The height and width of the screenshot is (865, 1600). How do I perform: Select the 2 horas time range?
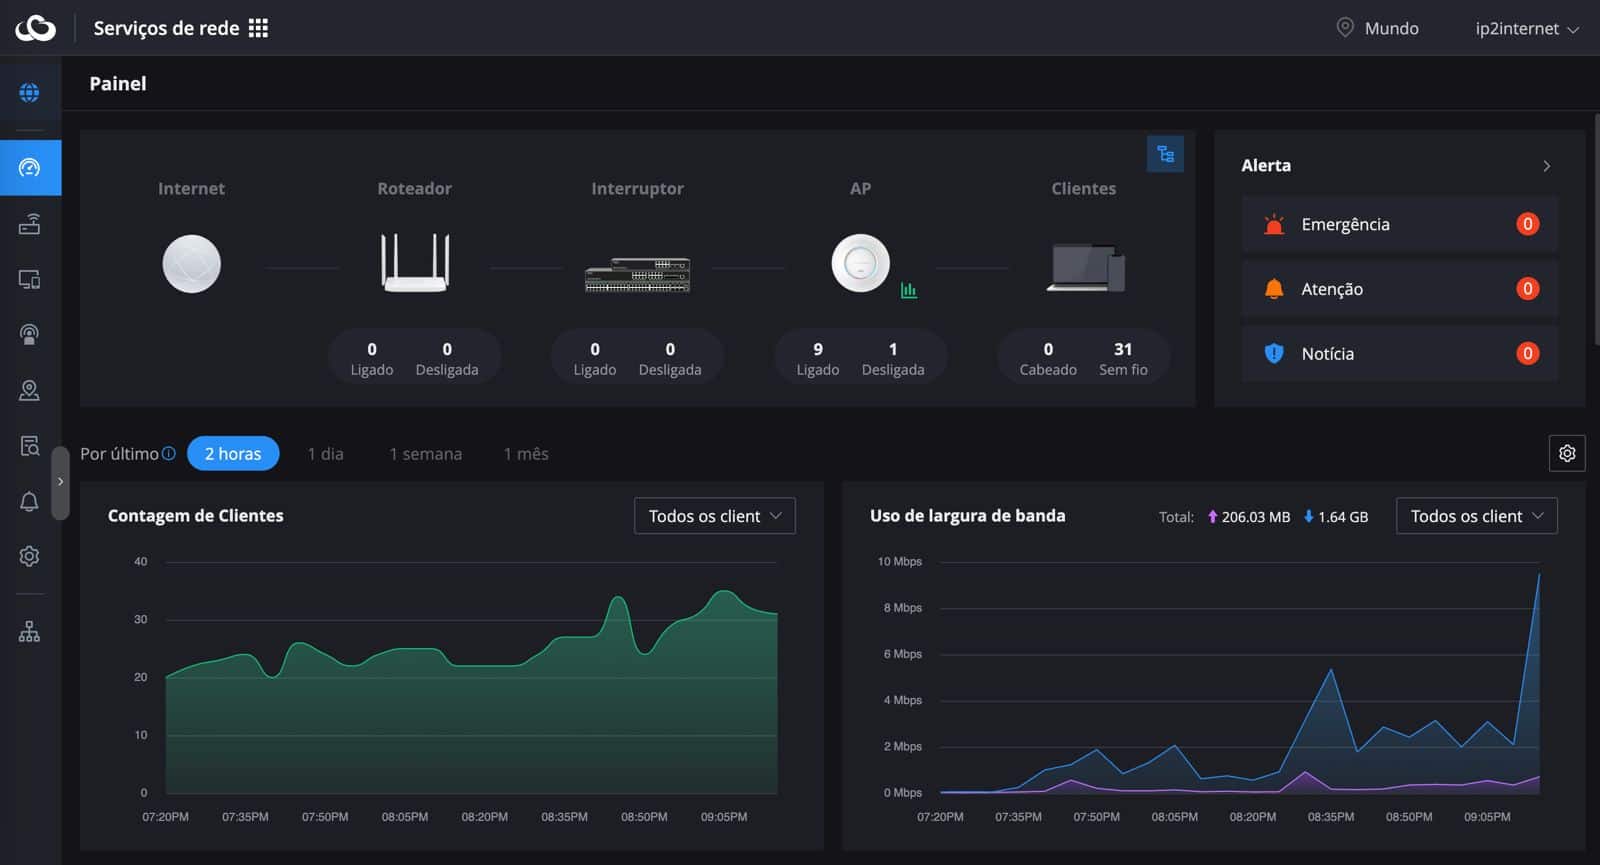coord(233,453)
